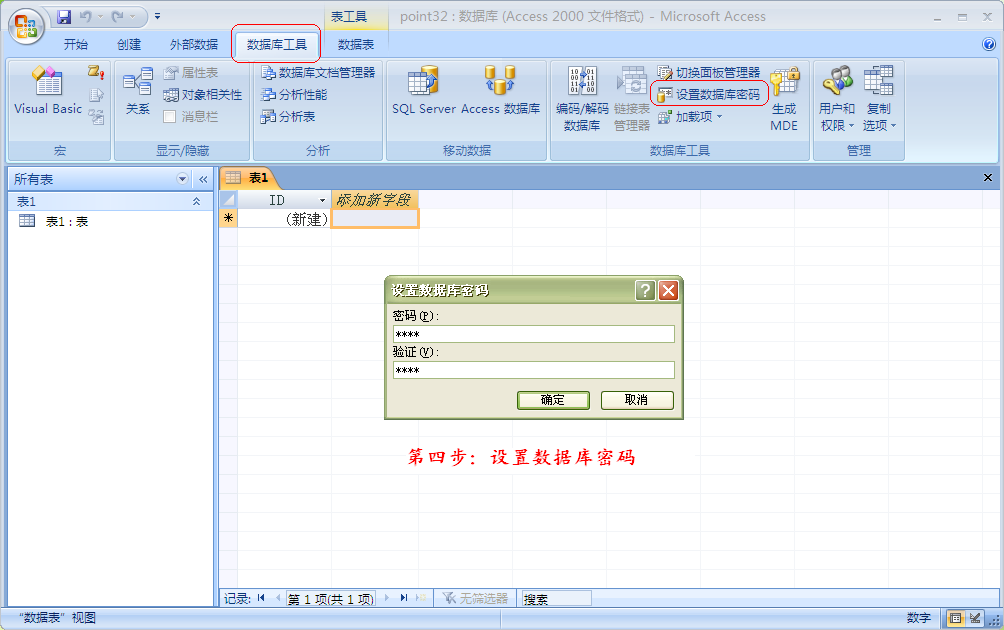Run 分析表 table analyzer
Screen dimensions: 1004x630
coord(288,117)
